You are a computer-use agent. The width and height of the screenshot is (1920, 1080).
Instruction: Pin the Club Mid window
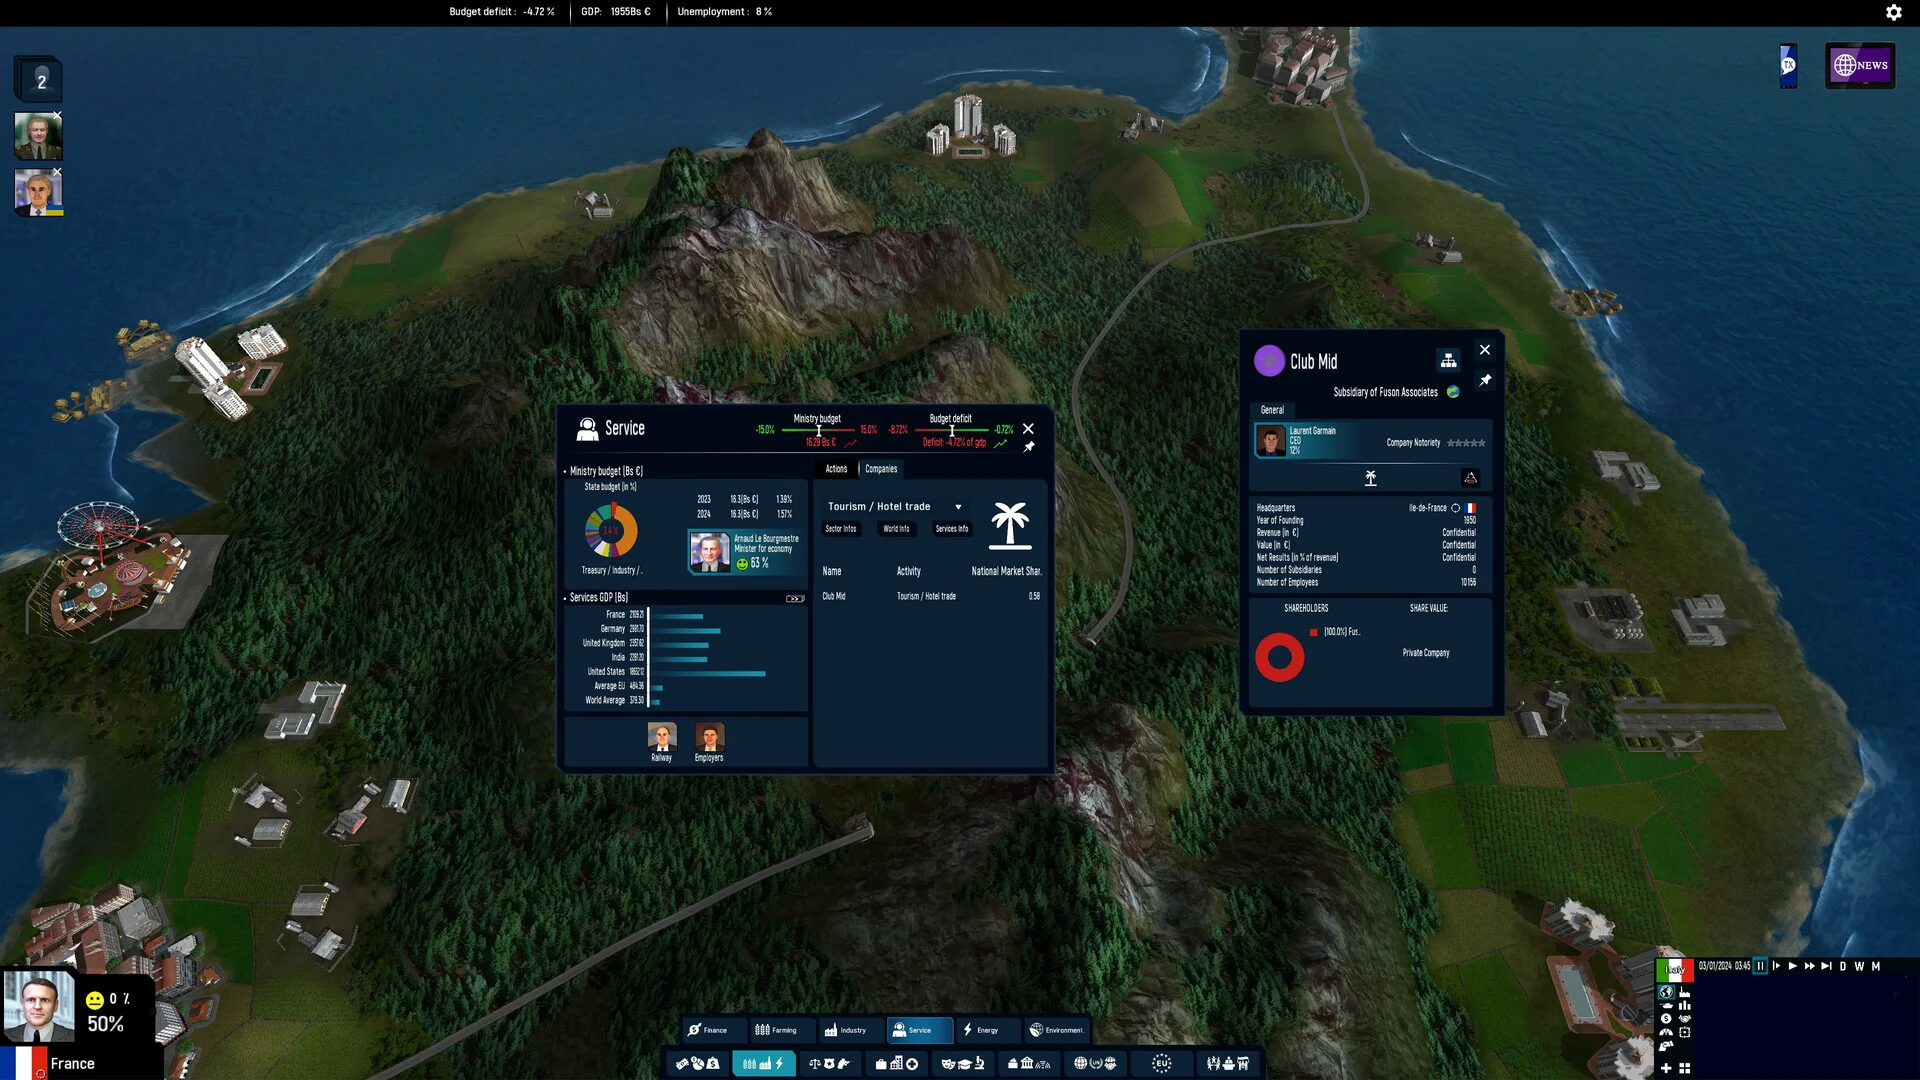point(1486,380)
